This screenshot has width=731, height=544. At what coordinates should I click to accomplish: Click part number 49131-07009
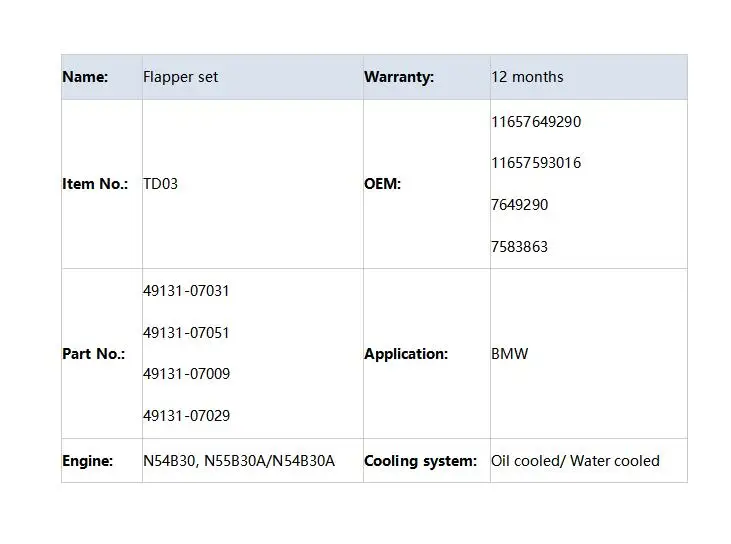(x=186, y=374)
